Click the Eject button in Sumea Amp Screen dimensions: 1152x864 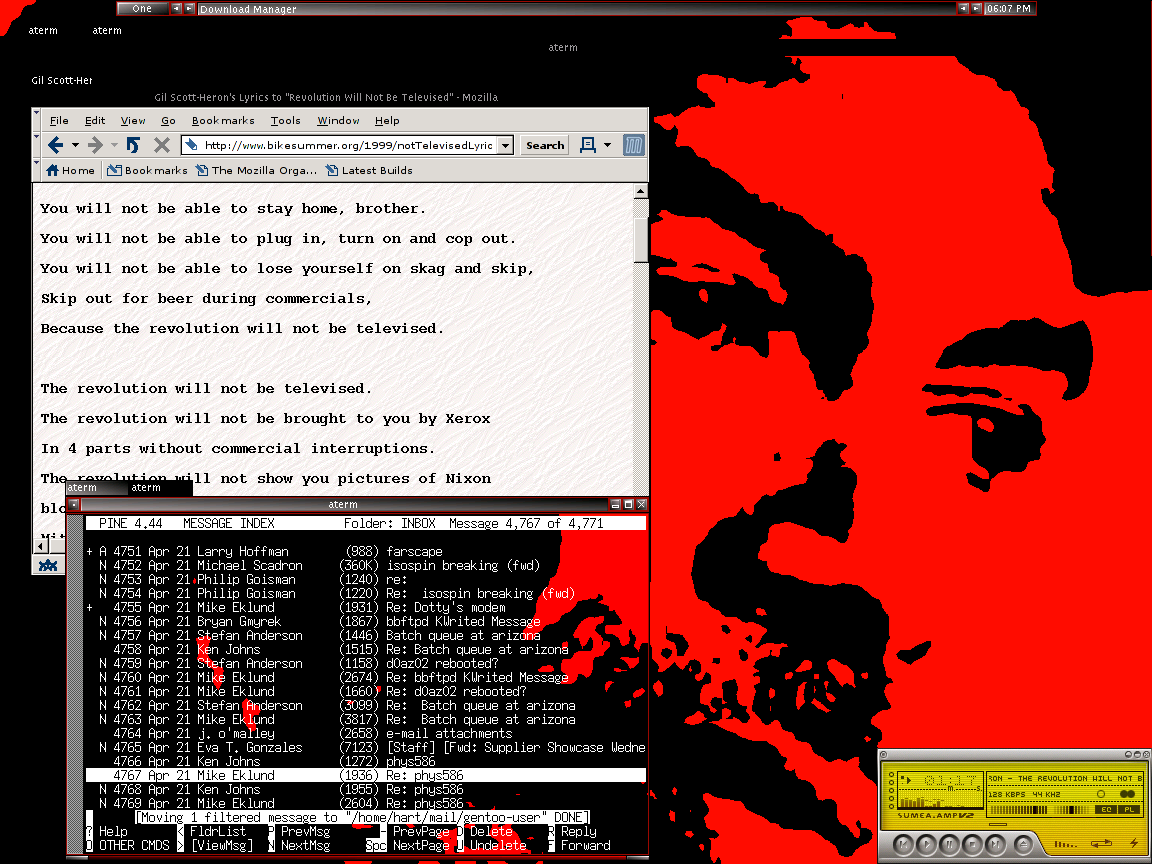[x=1023, y=844]
